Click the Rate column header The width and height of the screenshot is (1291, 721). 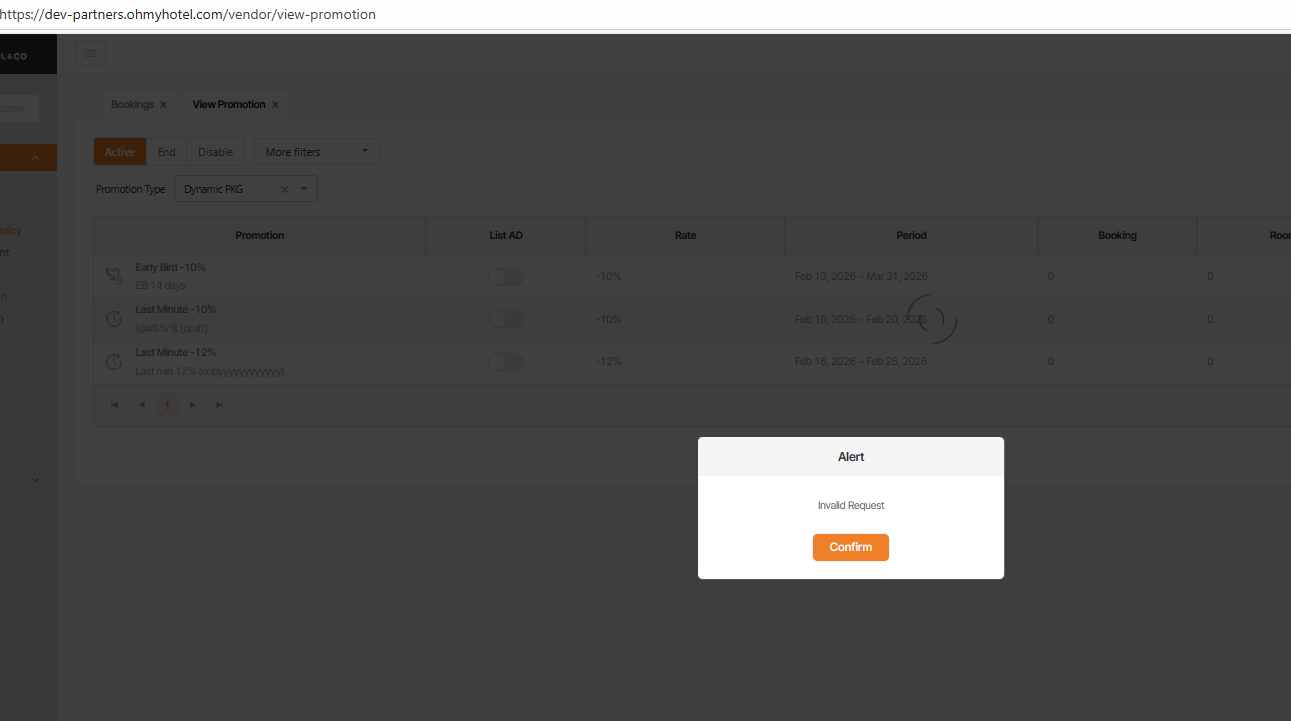pyautogui.click(x=686, y=236)
